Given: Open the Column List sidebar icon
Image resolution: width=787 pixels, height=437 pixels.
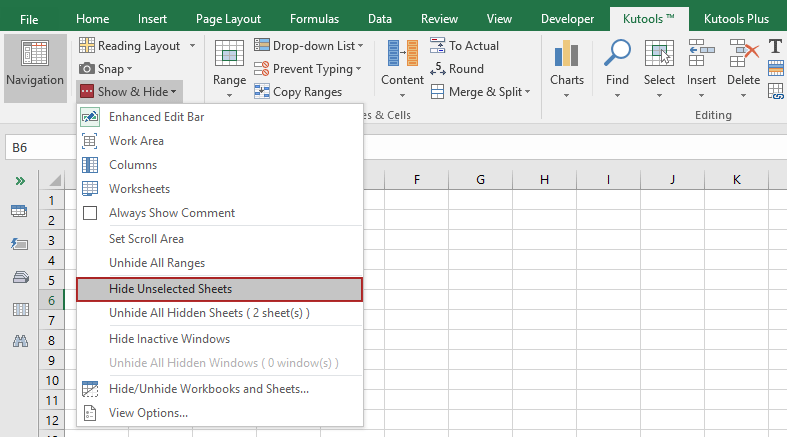Looking at the screenshot, I should (x=21, y=310).
